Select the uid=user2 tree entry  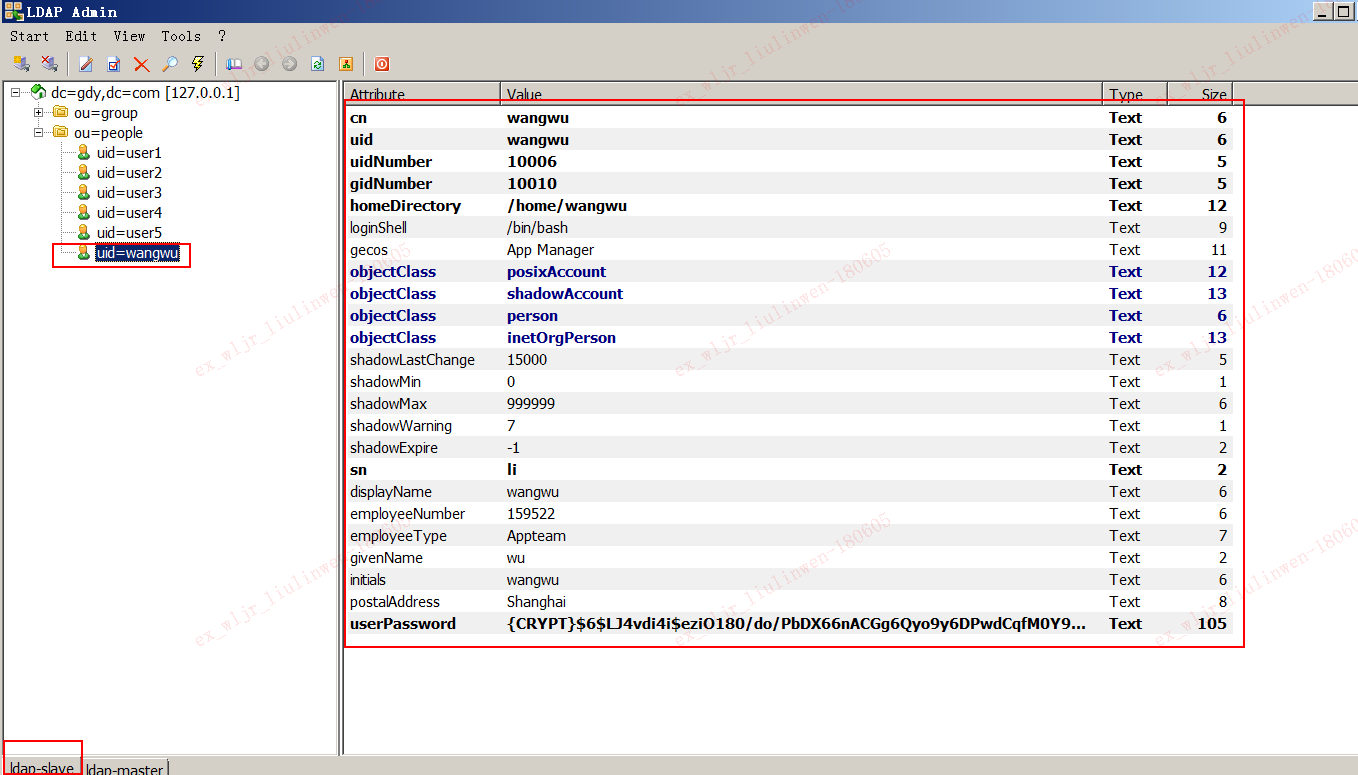[x=129, y=173]
